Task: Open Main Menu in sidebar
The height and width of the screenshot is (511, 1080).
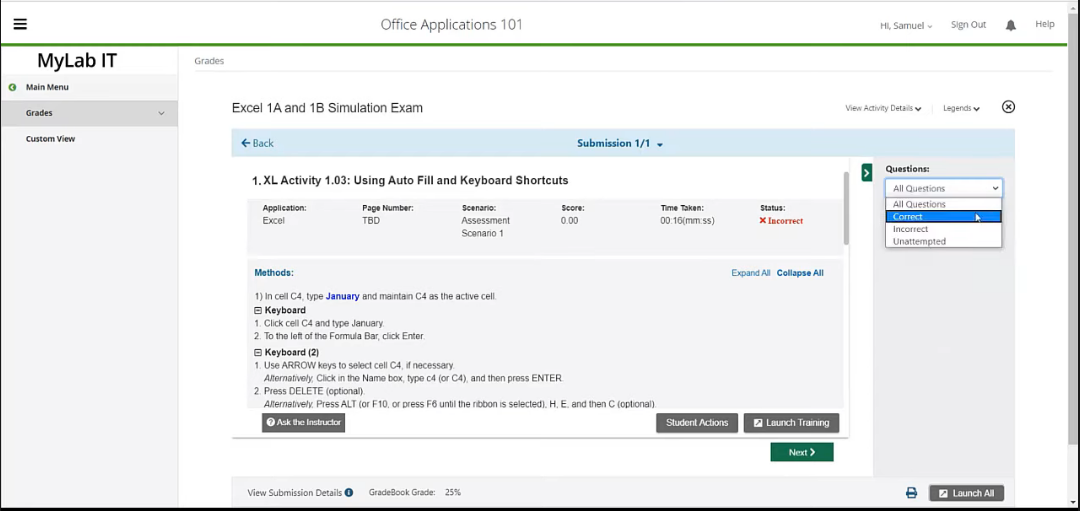Action: click(47, 87)
